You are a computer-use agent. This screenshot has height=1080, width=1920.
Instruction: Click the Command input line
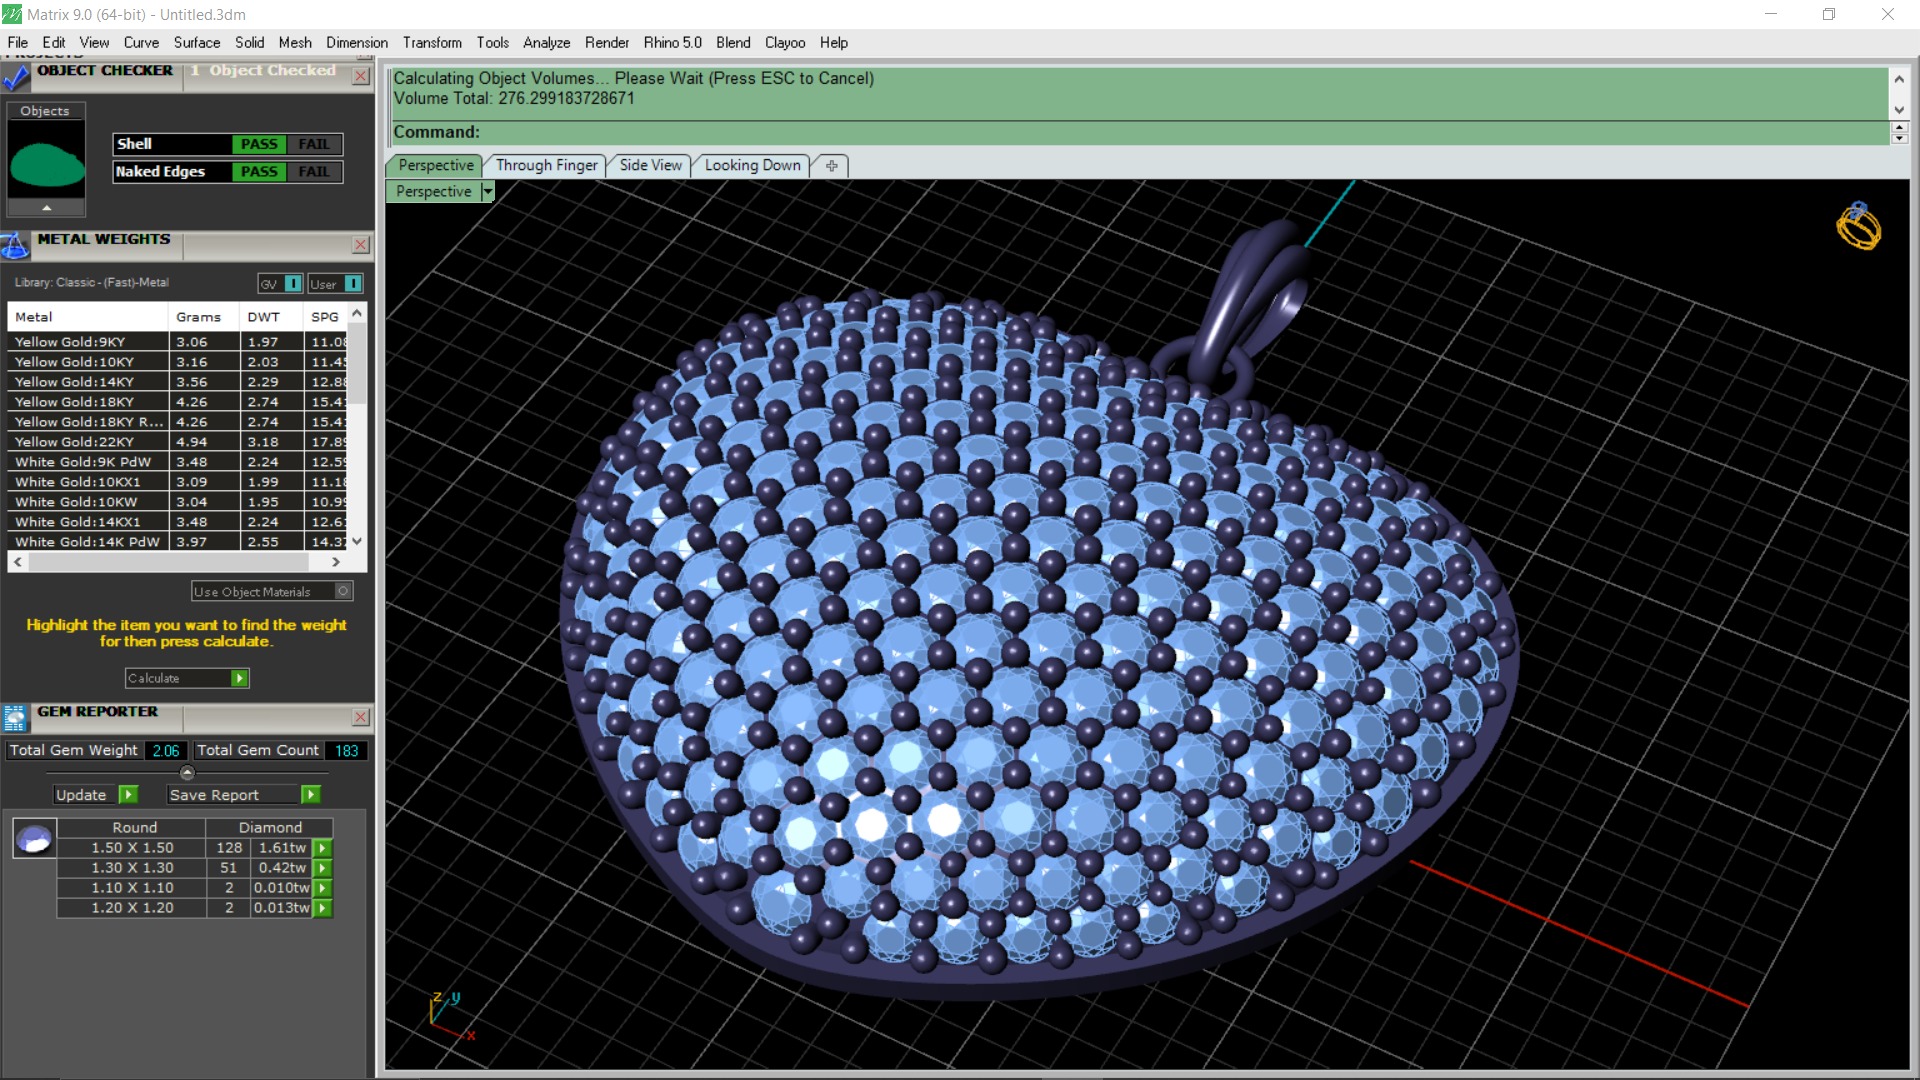point(1140,132)
